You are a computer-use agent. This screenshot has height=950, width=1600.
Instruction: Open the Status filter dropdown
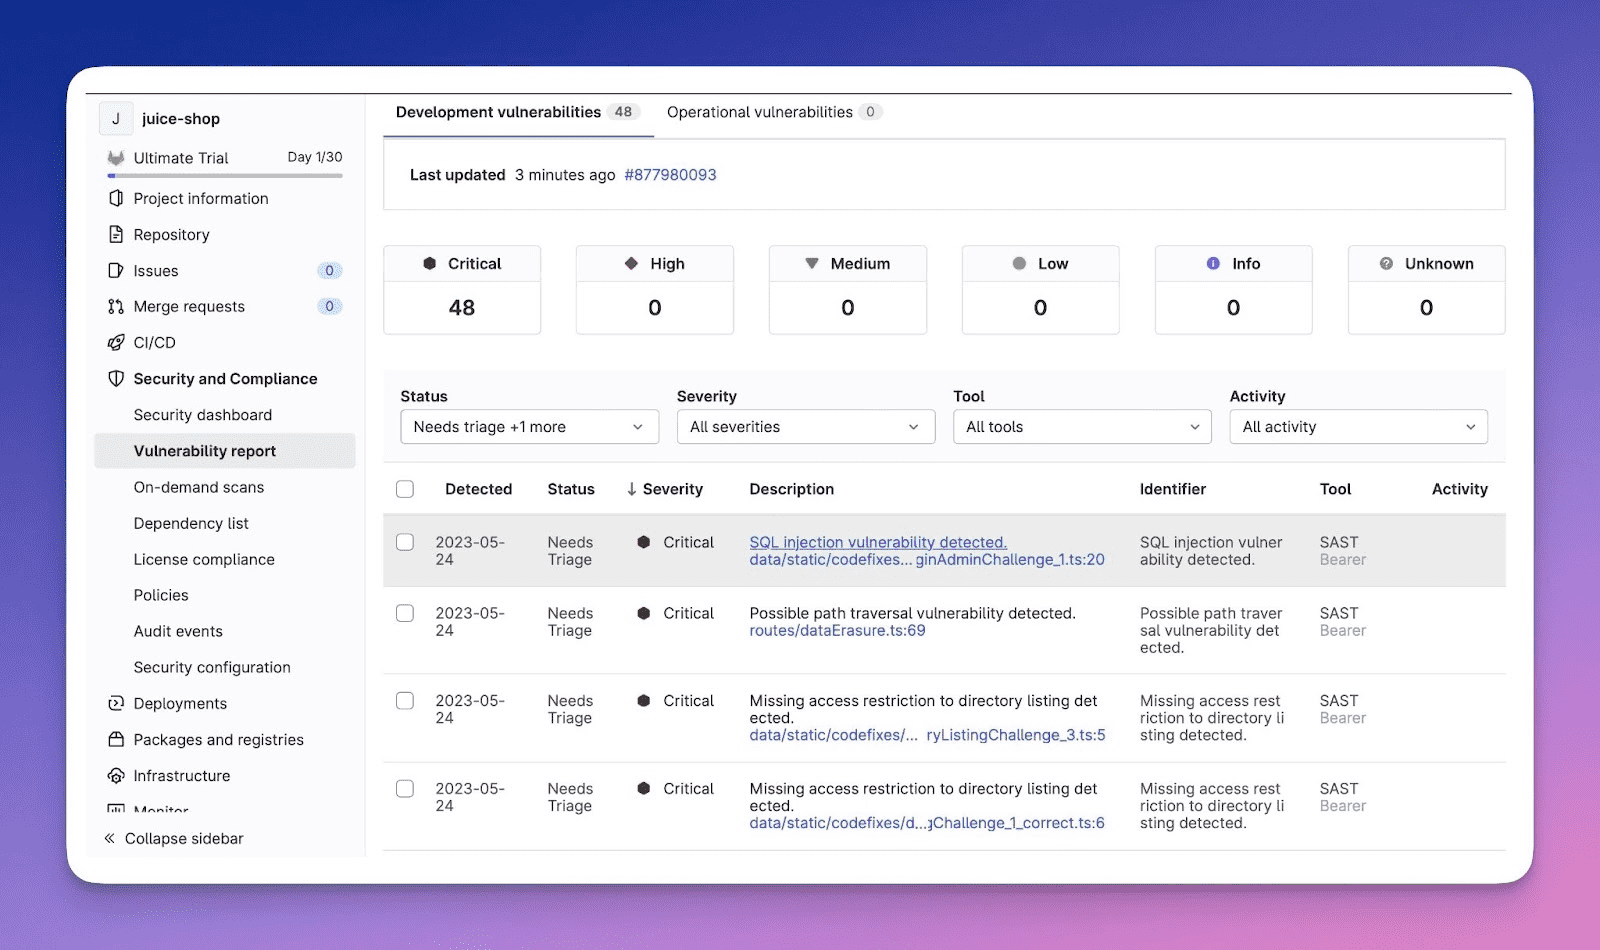click(x=529, y=427)
